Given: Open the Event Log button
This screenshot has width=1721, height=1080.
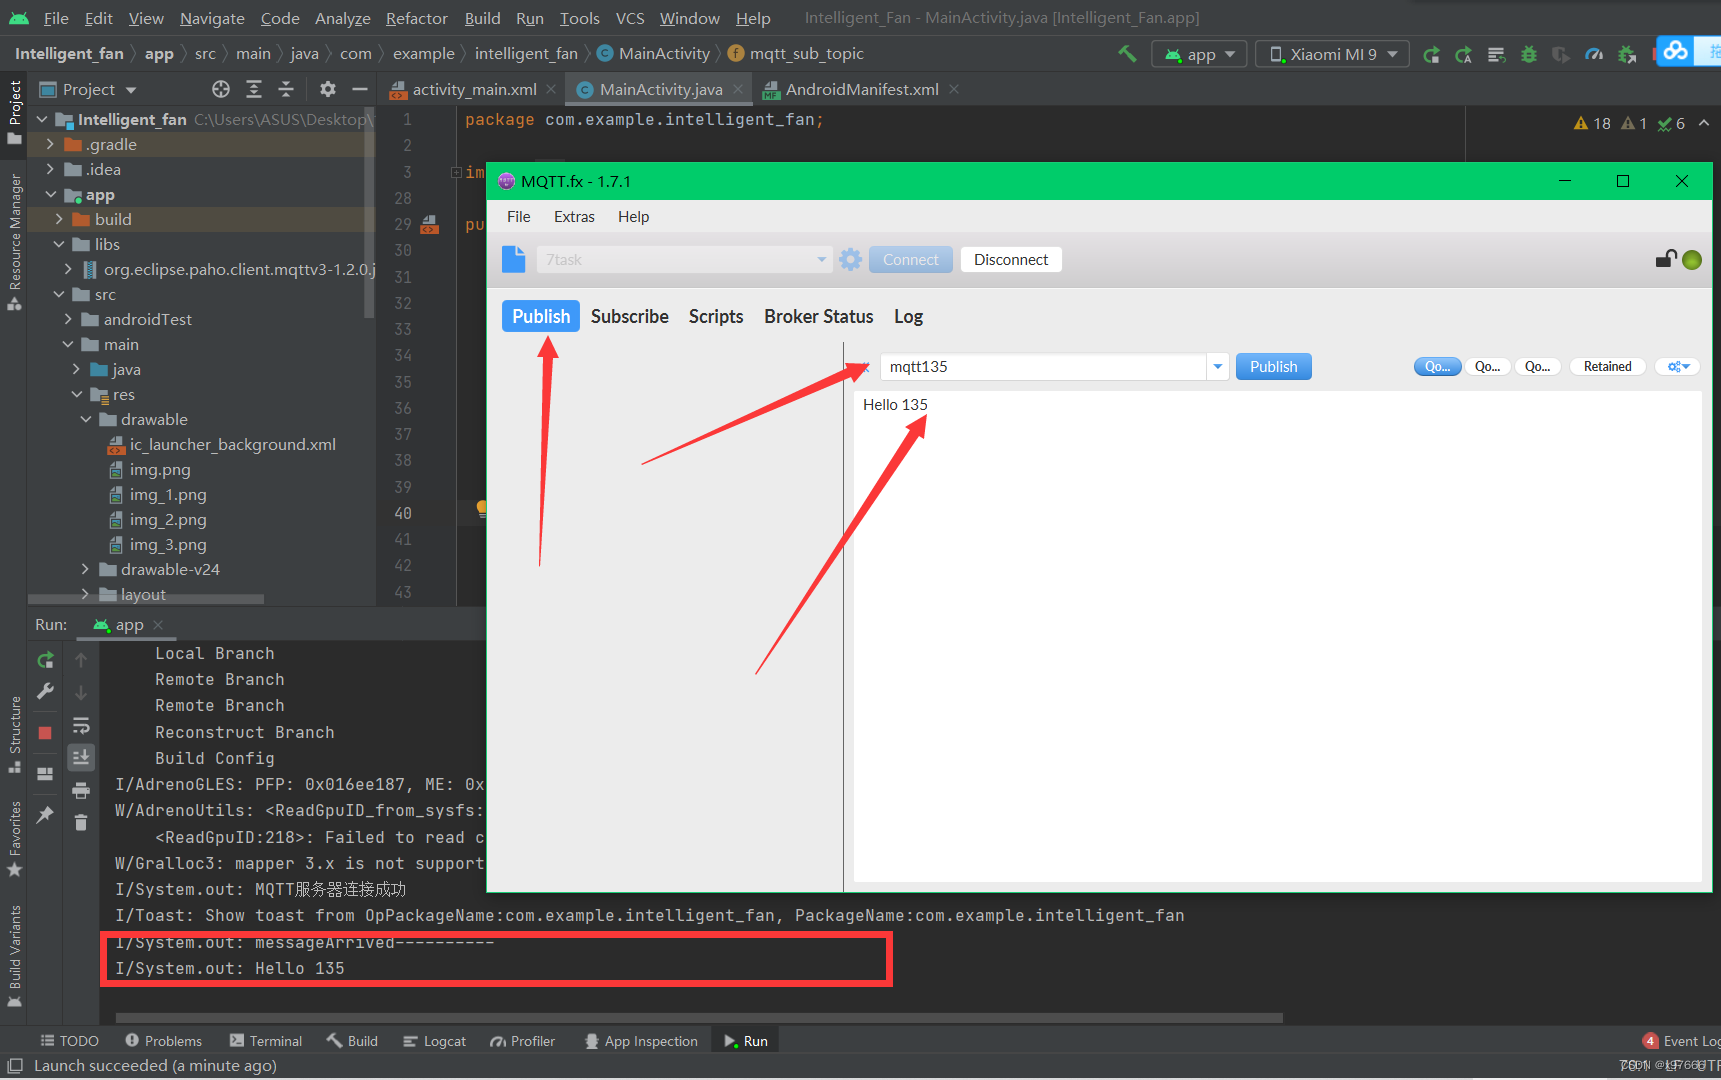Looking at the screenshot, I should 1681,1041.
